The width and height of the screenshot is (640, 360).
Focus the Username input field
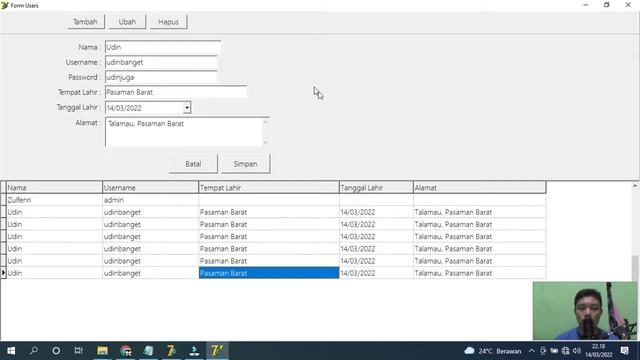[x=161, y=62]
